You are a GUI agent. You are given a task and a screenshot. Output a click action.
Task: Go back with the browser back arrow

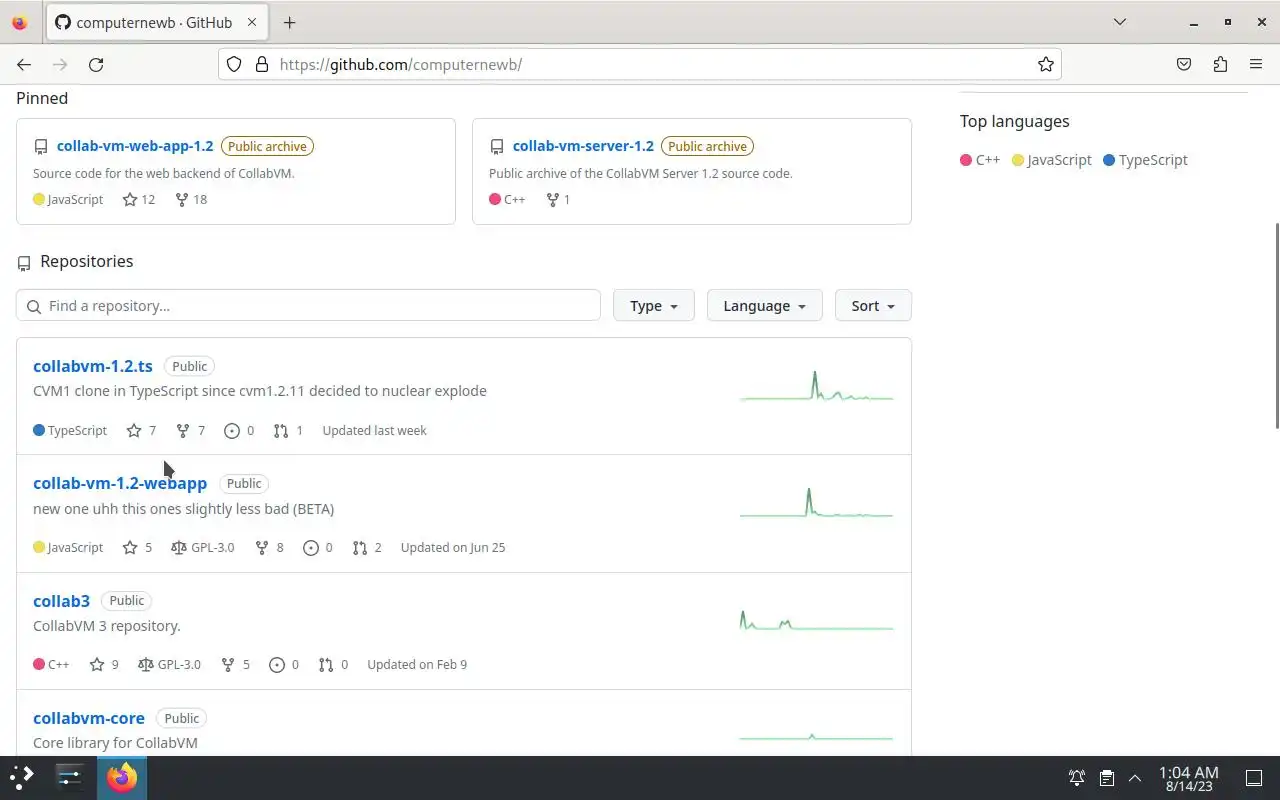click(24, 64)
